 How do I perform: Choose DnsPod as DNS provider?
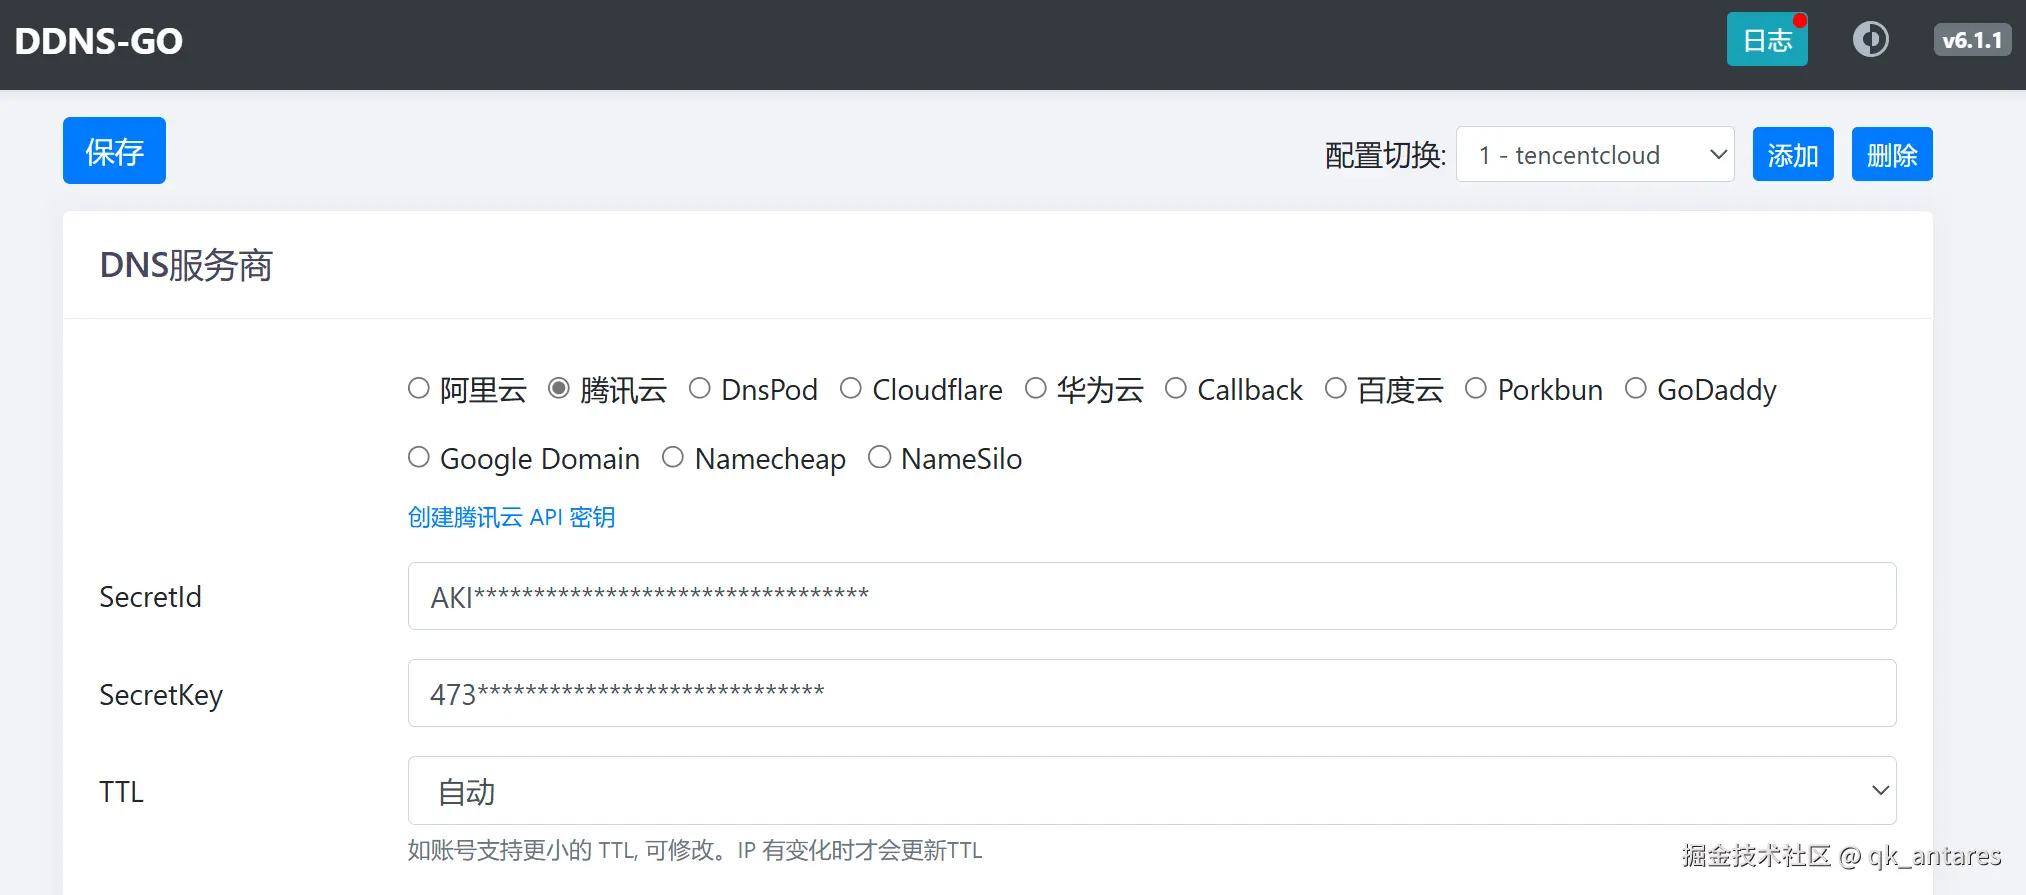point(700,388)
